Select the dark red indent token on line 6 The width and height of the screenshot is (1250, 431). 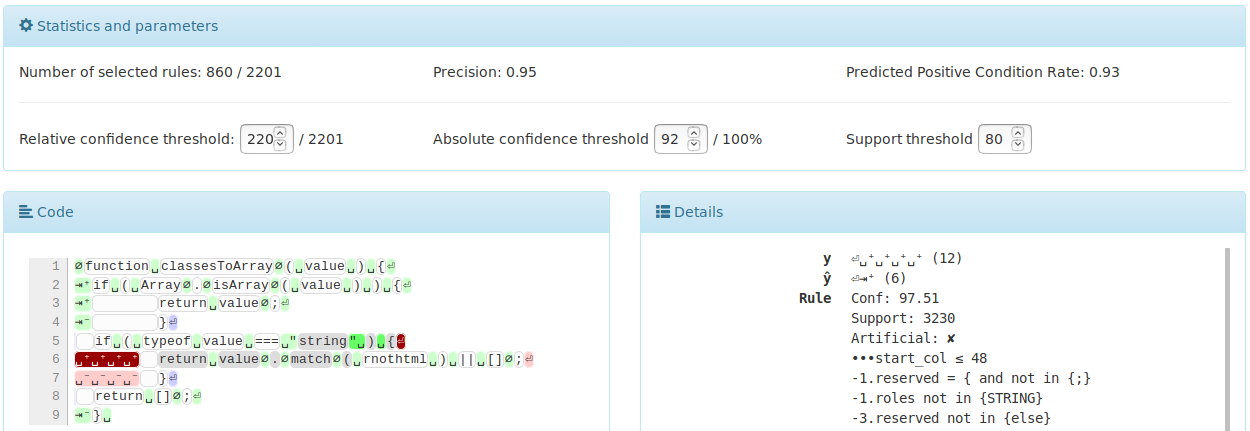(x=105, y=359)
